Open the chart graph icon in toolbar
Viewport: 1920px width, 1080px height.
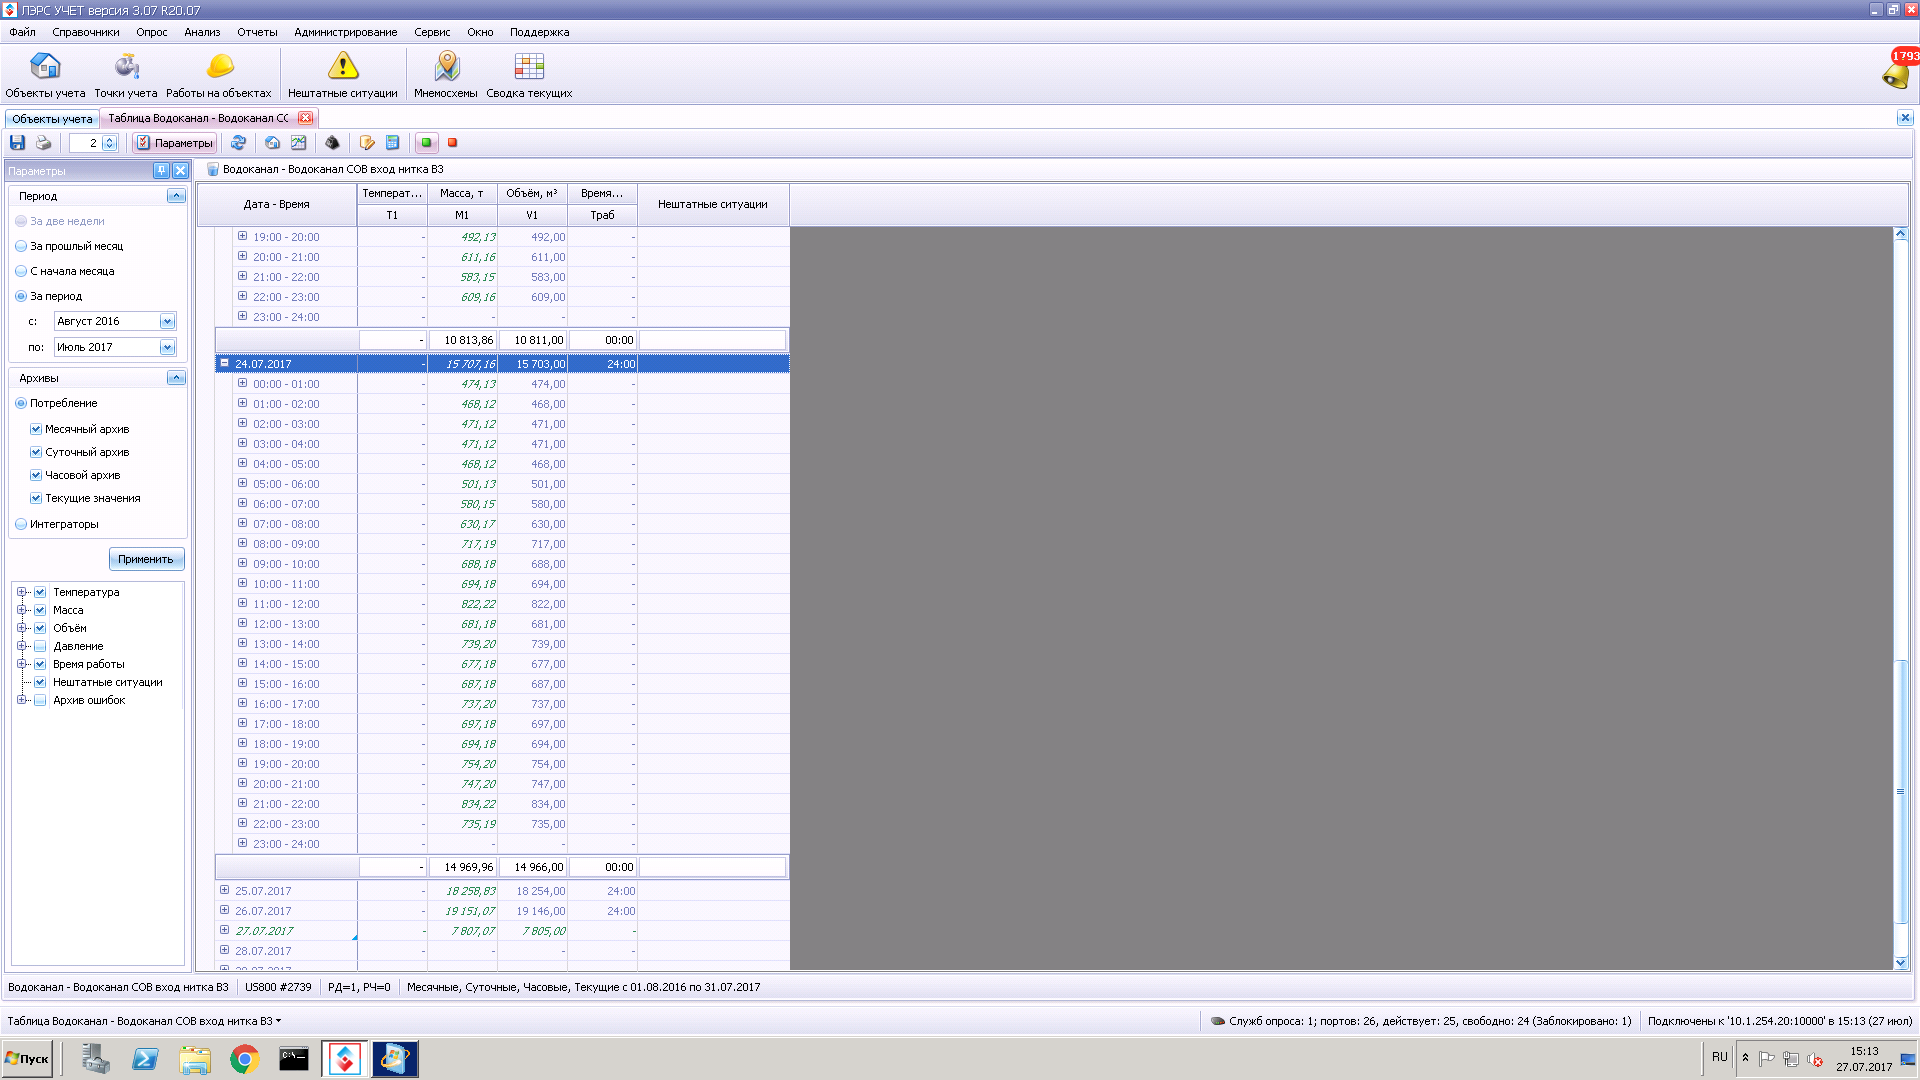click(x=298, y=143)
